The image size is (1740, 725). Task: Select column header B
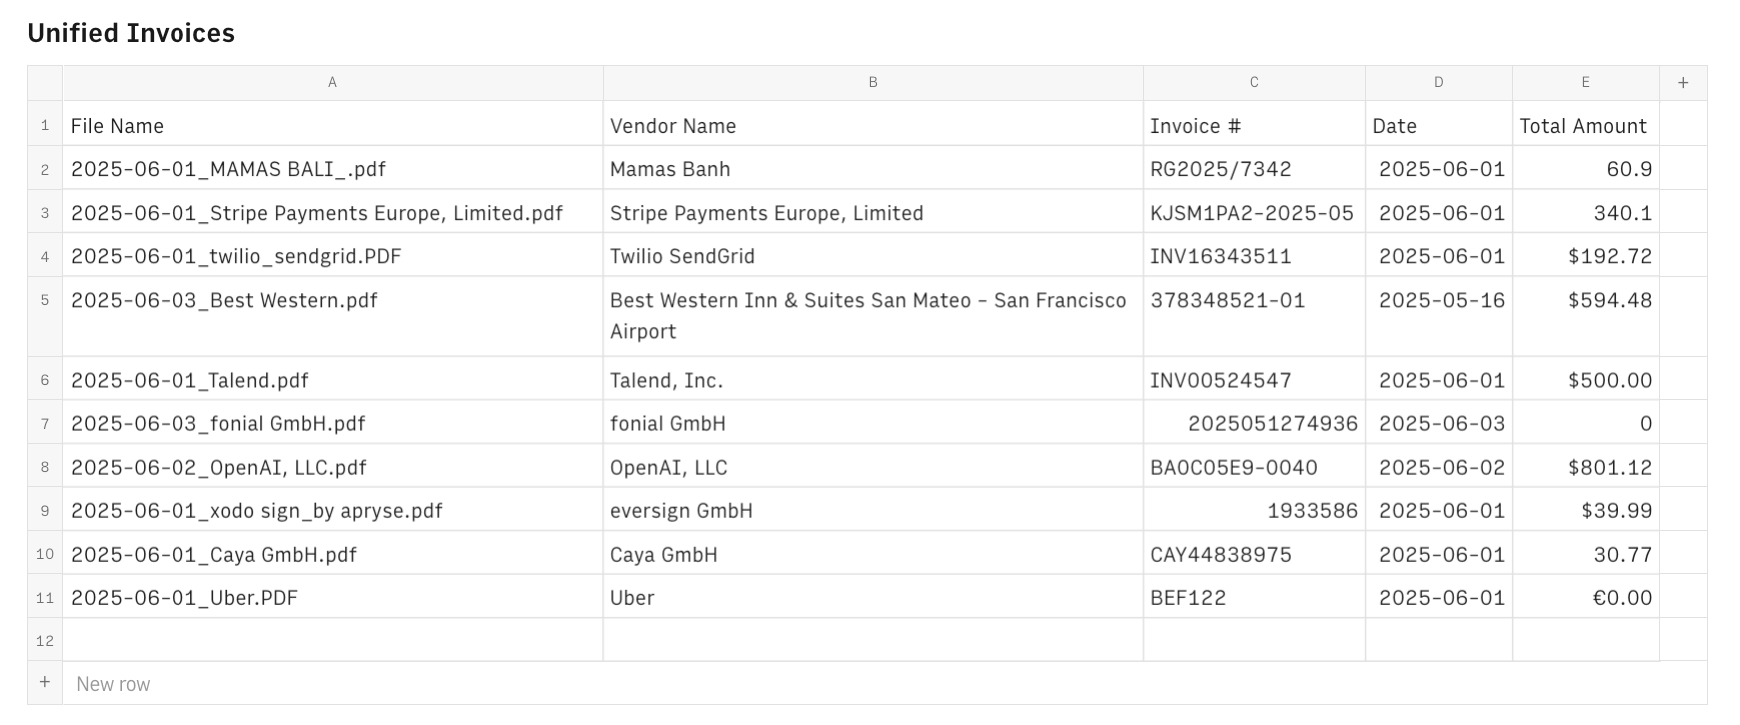point(873,82)
